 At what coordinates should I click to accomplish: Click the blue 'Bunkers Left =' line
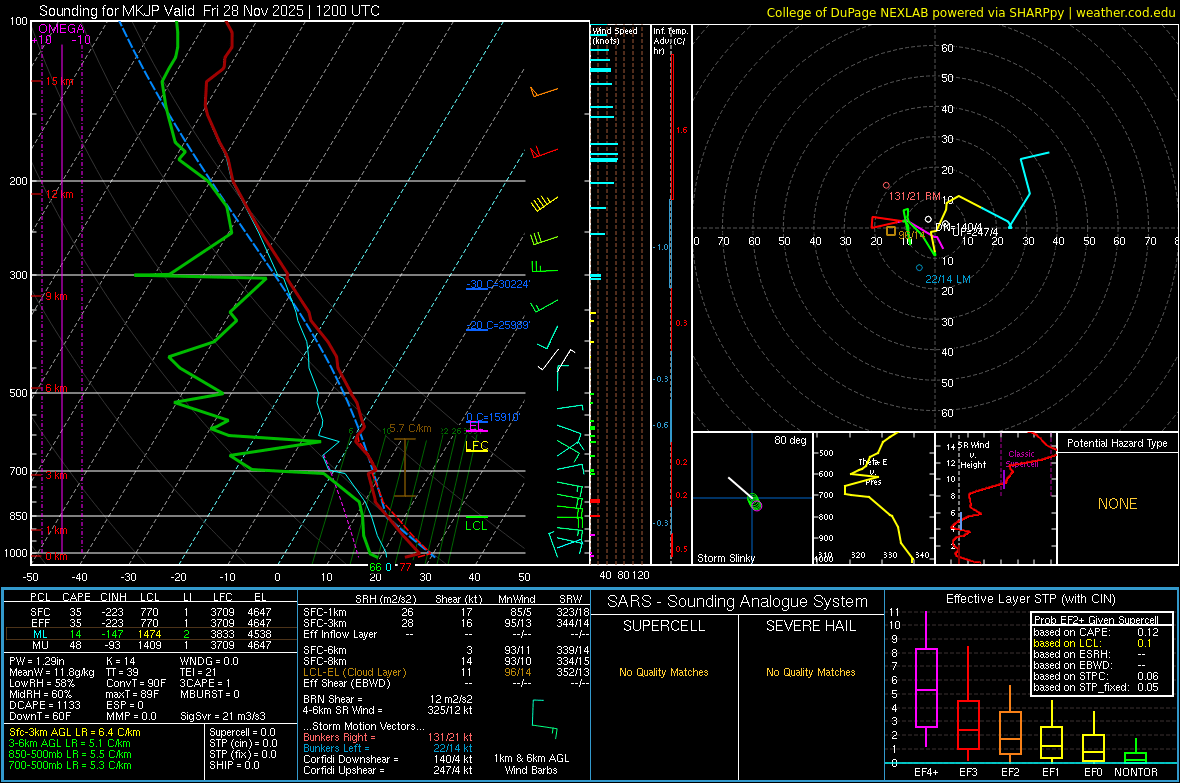(388, 748)
